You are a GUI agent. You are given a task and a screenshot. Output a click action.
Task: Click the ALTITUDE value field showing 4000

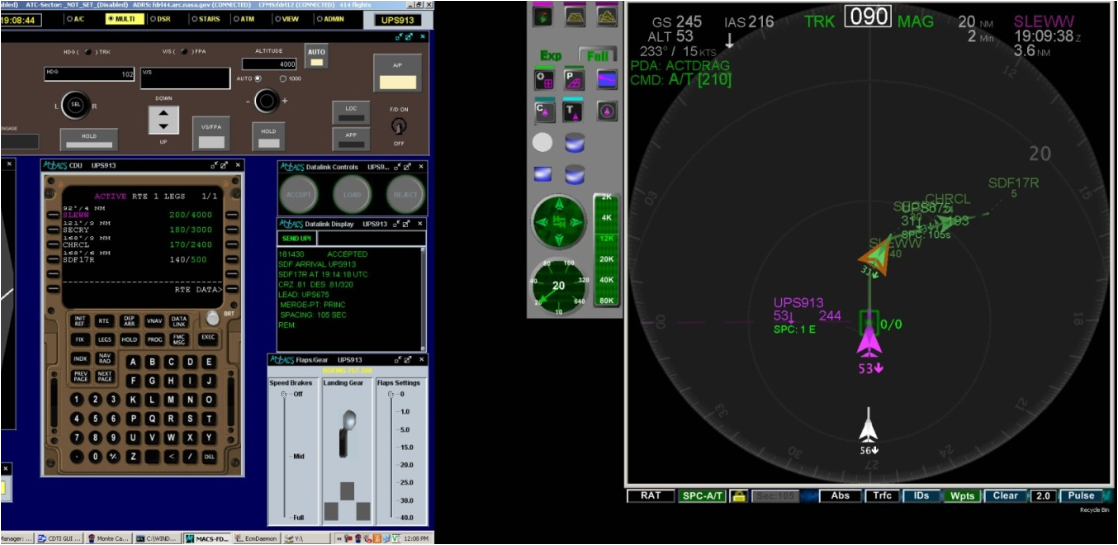click(270, 64)
